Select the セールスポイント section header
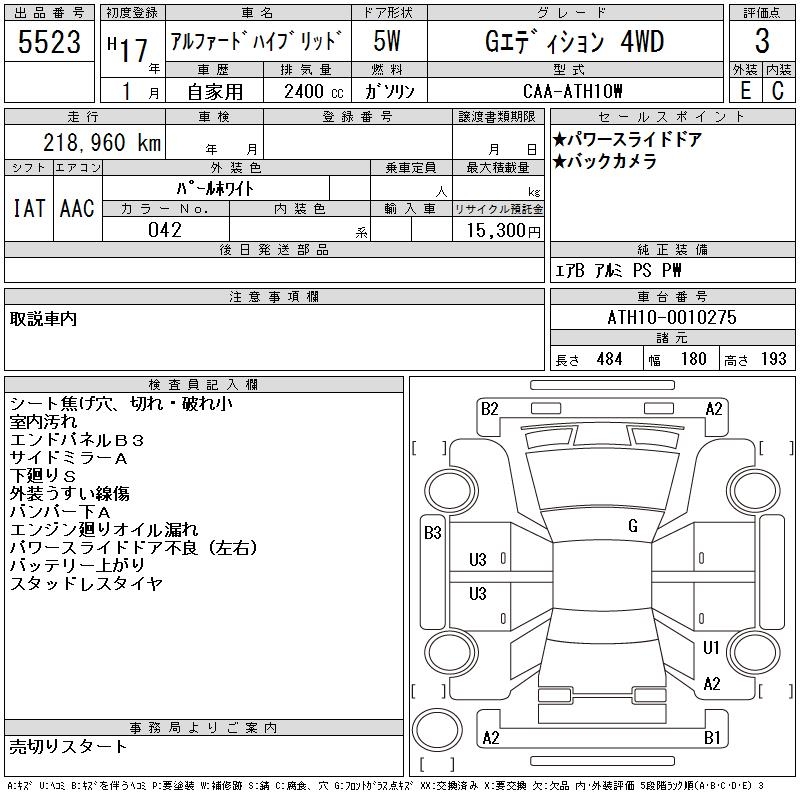 672,117
